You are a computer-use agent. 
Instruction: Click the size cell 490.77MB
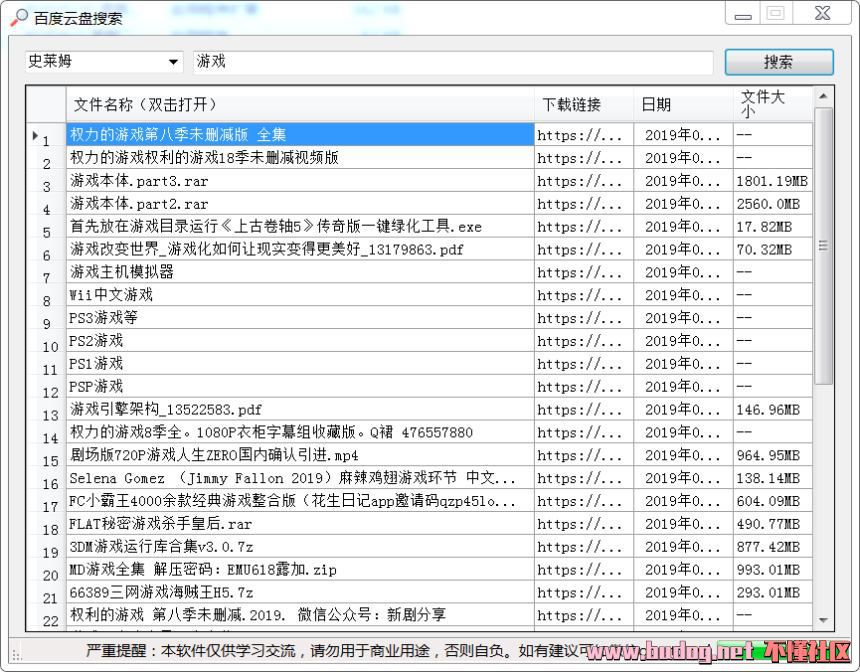click(772, 523)
